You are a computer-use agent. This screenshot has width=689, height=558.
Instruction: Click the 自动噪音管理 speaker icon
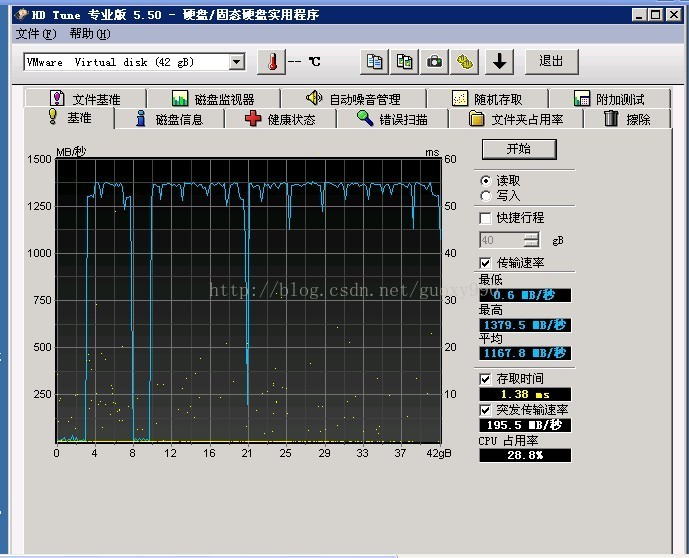pyautogui.click(x=314, y=98)
